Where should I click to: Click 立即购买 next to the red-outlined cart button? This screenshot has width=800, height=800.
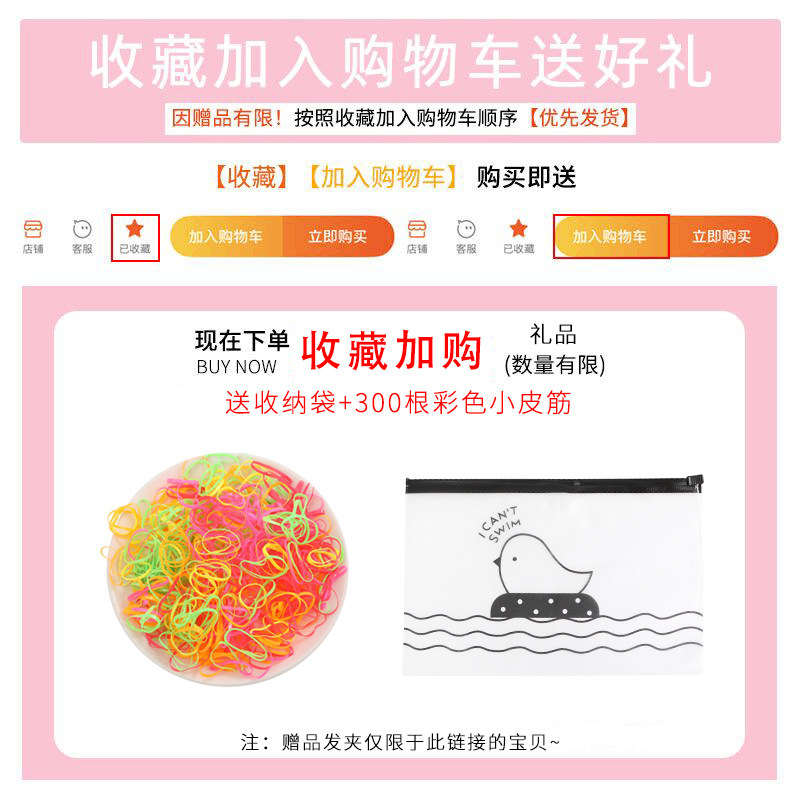723,236
